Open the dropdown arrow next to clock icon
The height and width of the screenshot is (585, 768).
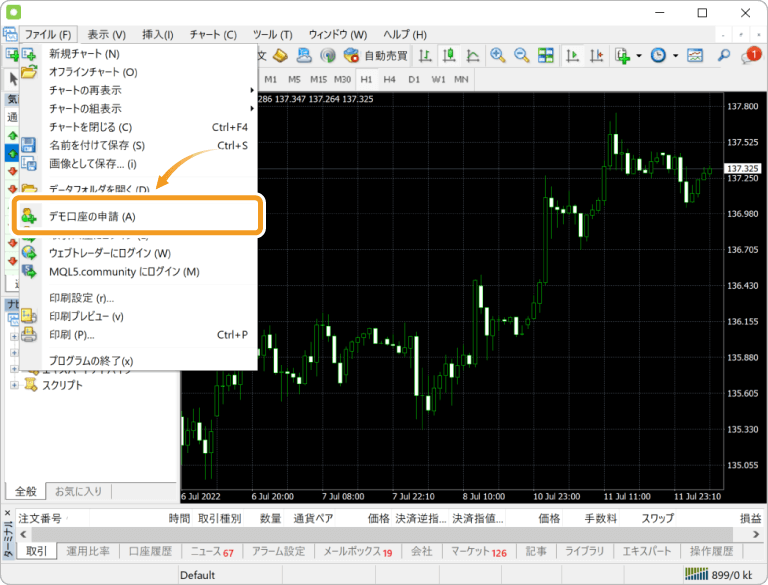coord(675,56)
